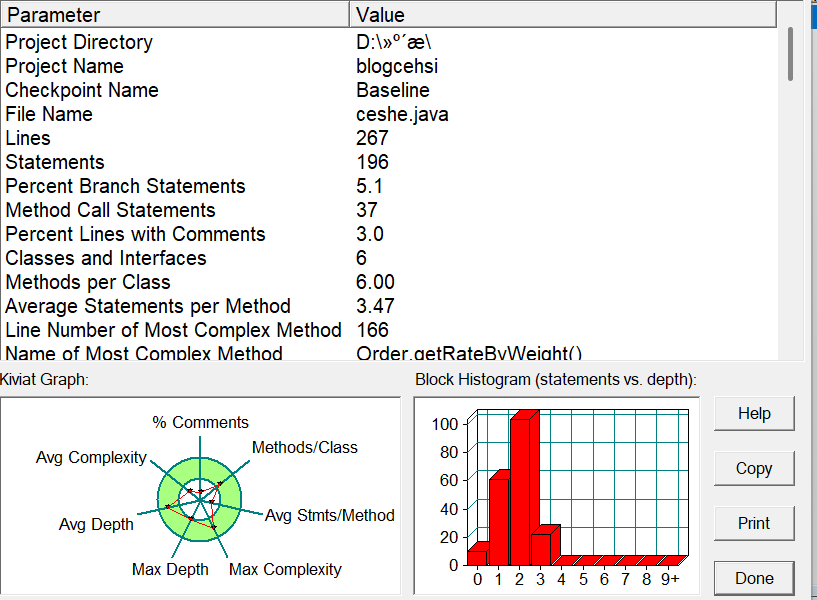Click the Avg Stmts/Method axis label
817x600 pixels.
tap(330, 515)
